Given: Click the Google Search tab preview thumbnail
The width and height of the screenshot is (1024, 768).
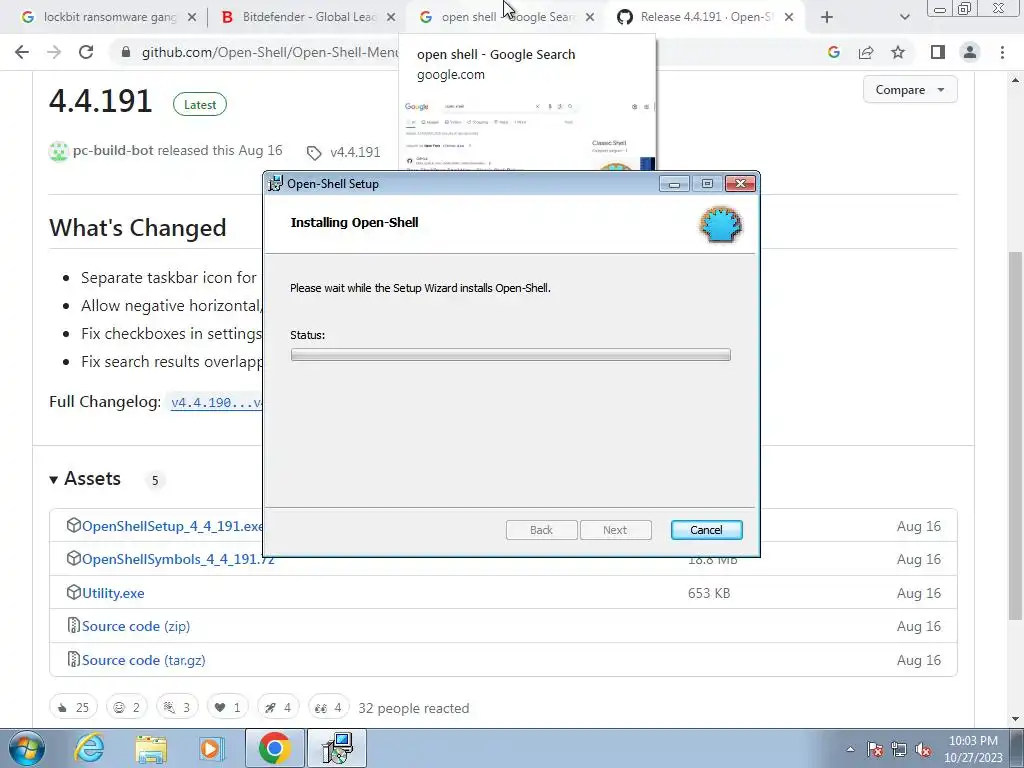Looking at the screenshot, I should (528, 133).
